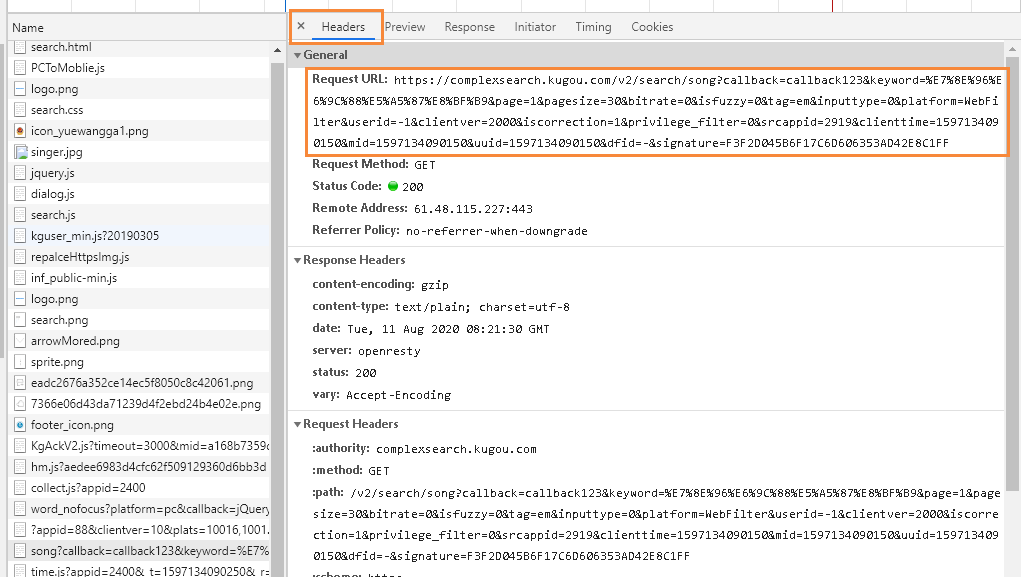The height and width of the screenshot is (577, 1021).
Task: Click the Request URL value text
Action: (x=657, y=111)
